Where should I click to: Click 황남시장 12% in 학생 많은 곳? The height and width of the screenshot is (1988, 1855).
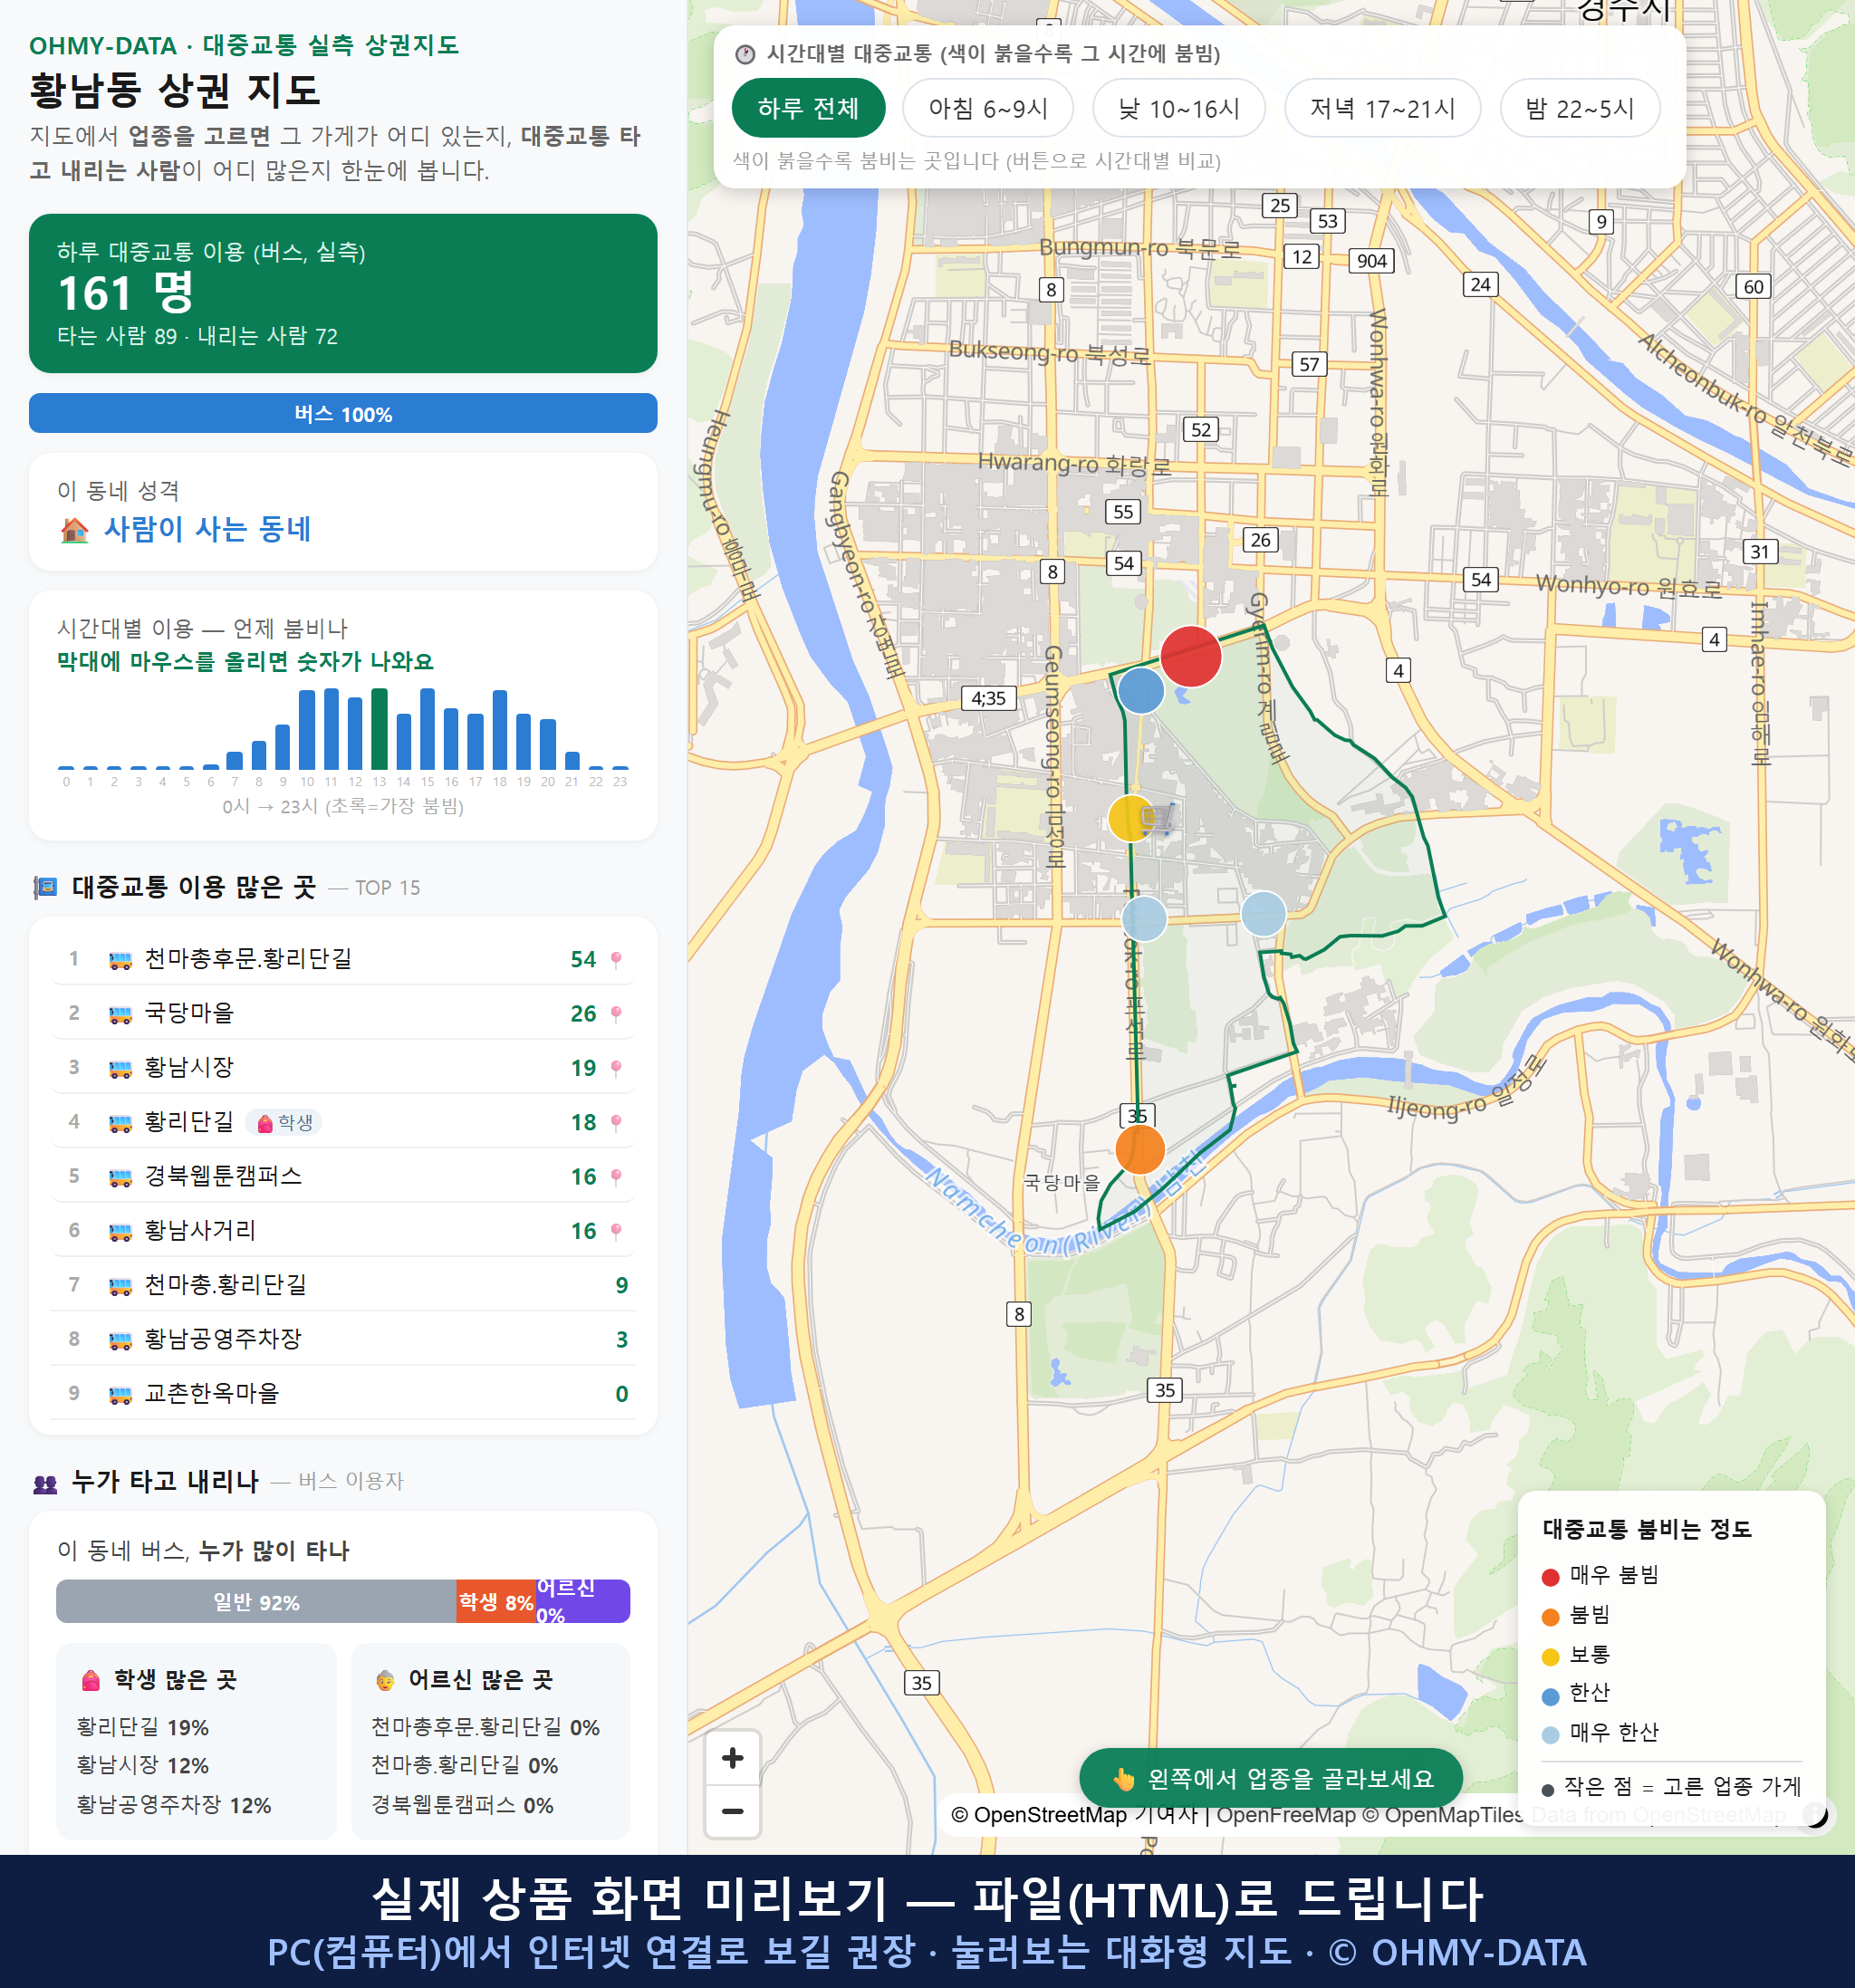coord(143,1766)
